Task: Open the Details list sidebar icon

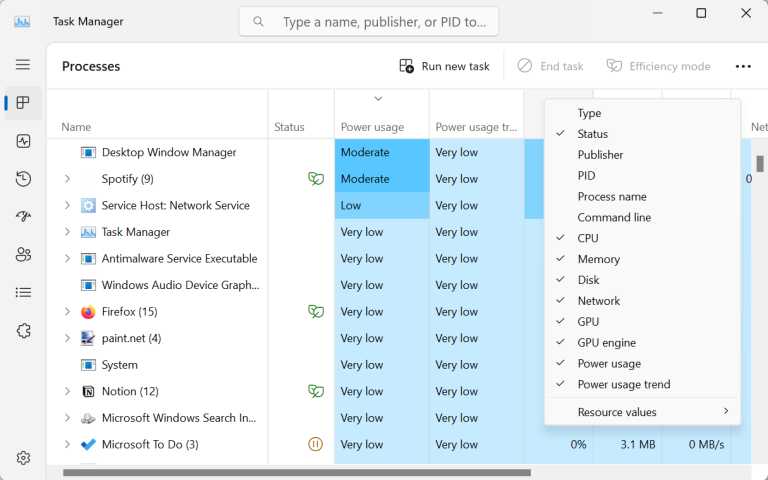Action: (23, 292)
